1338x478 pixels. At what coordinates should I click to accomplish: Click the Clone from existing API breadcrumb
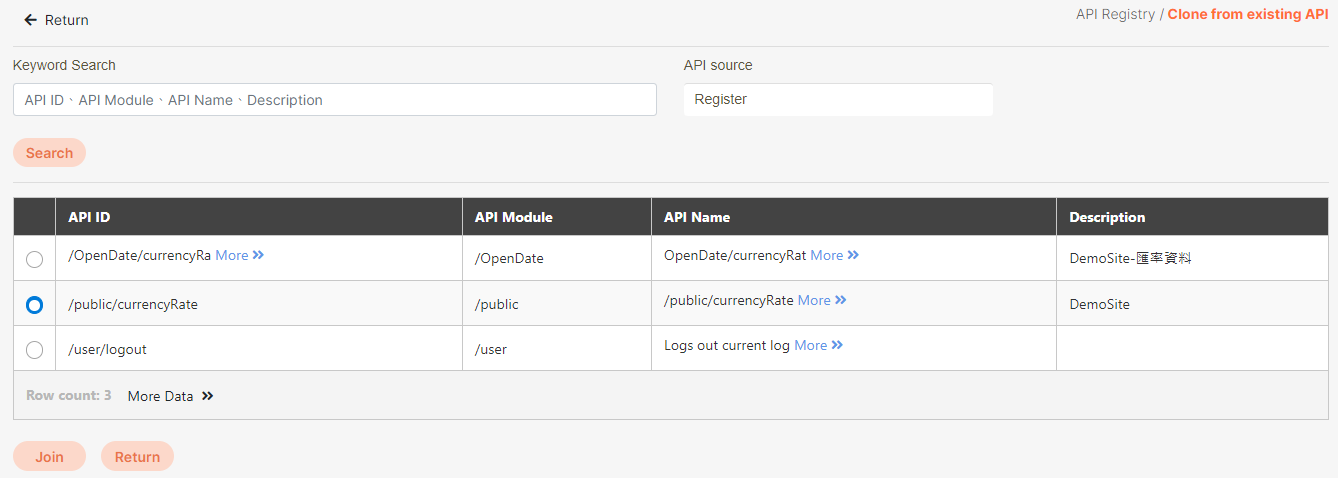[x=1247, y=15]
